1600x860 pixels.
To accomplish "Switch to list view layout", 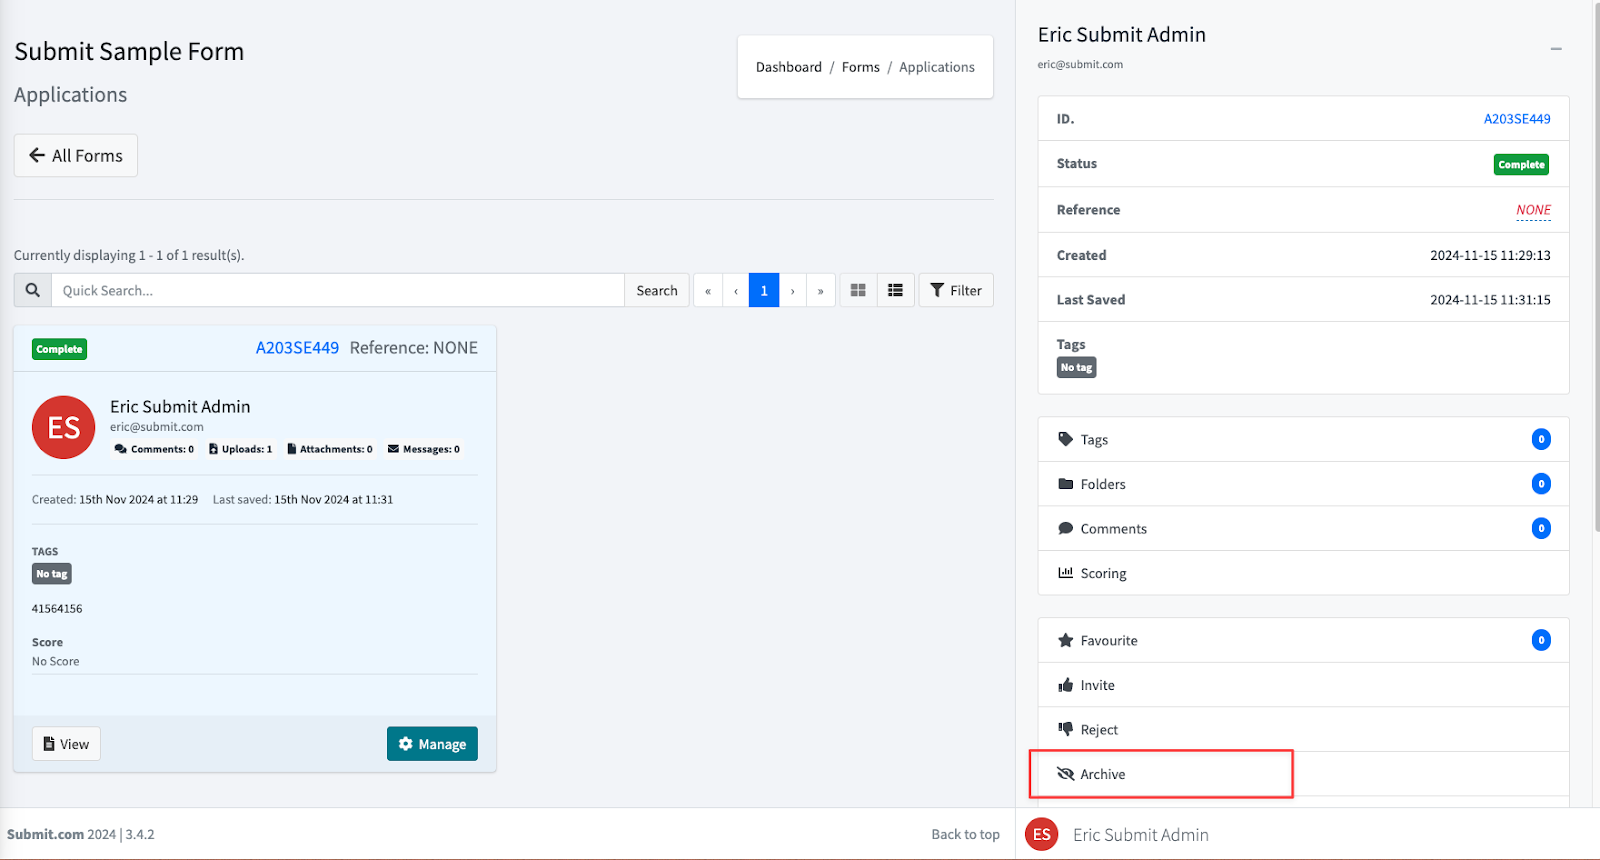I will point(895,290).
